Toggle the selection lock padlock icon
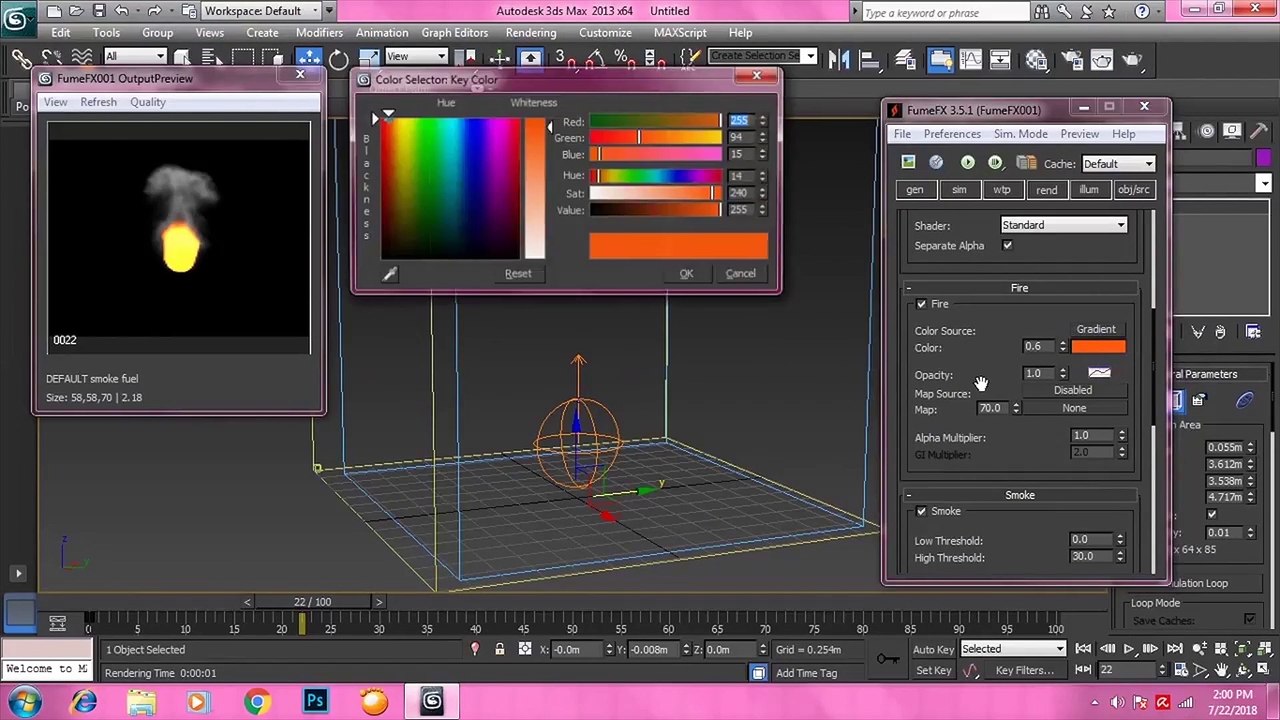The height and width of the screenshot is (720, 1280). point(500,649)
